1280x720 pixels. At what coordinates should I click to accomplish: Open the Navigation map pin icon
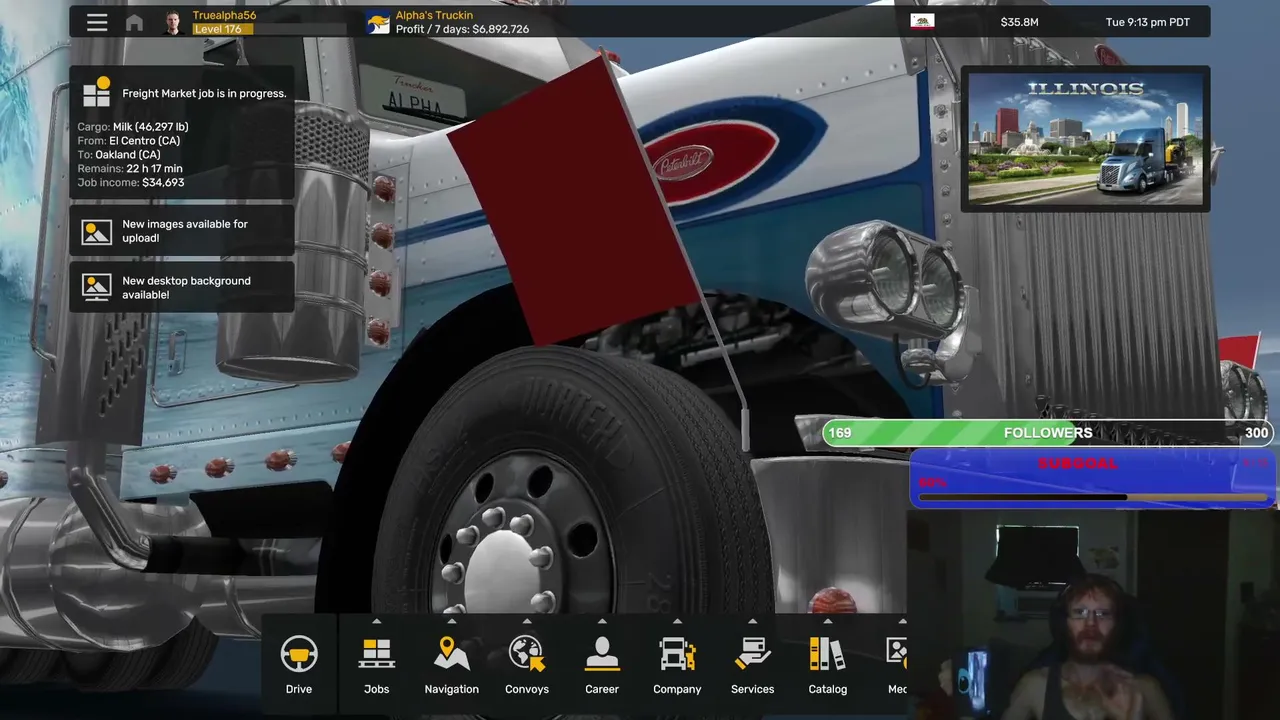pos(452,654)
